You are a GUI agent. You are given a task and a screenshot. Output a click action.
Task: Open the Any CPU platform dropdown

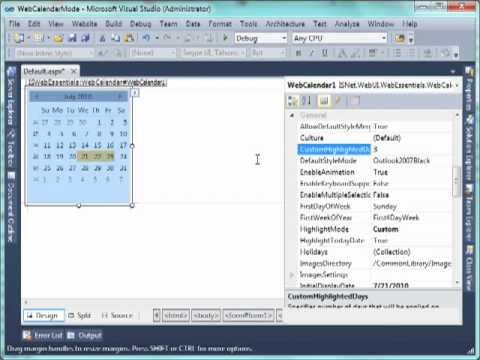click(x=339, y=38)
